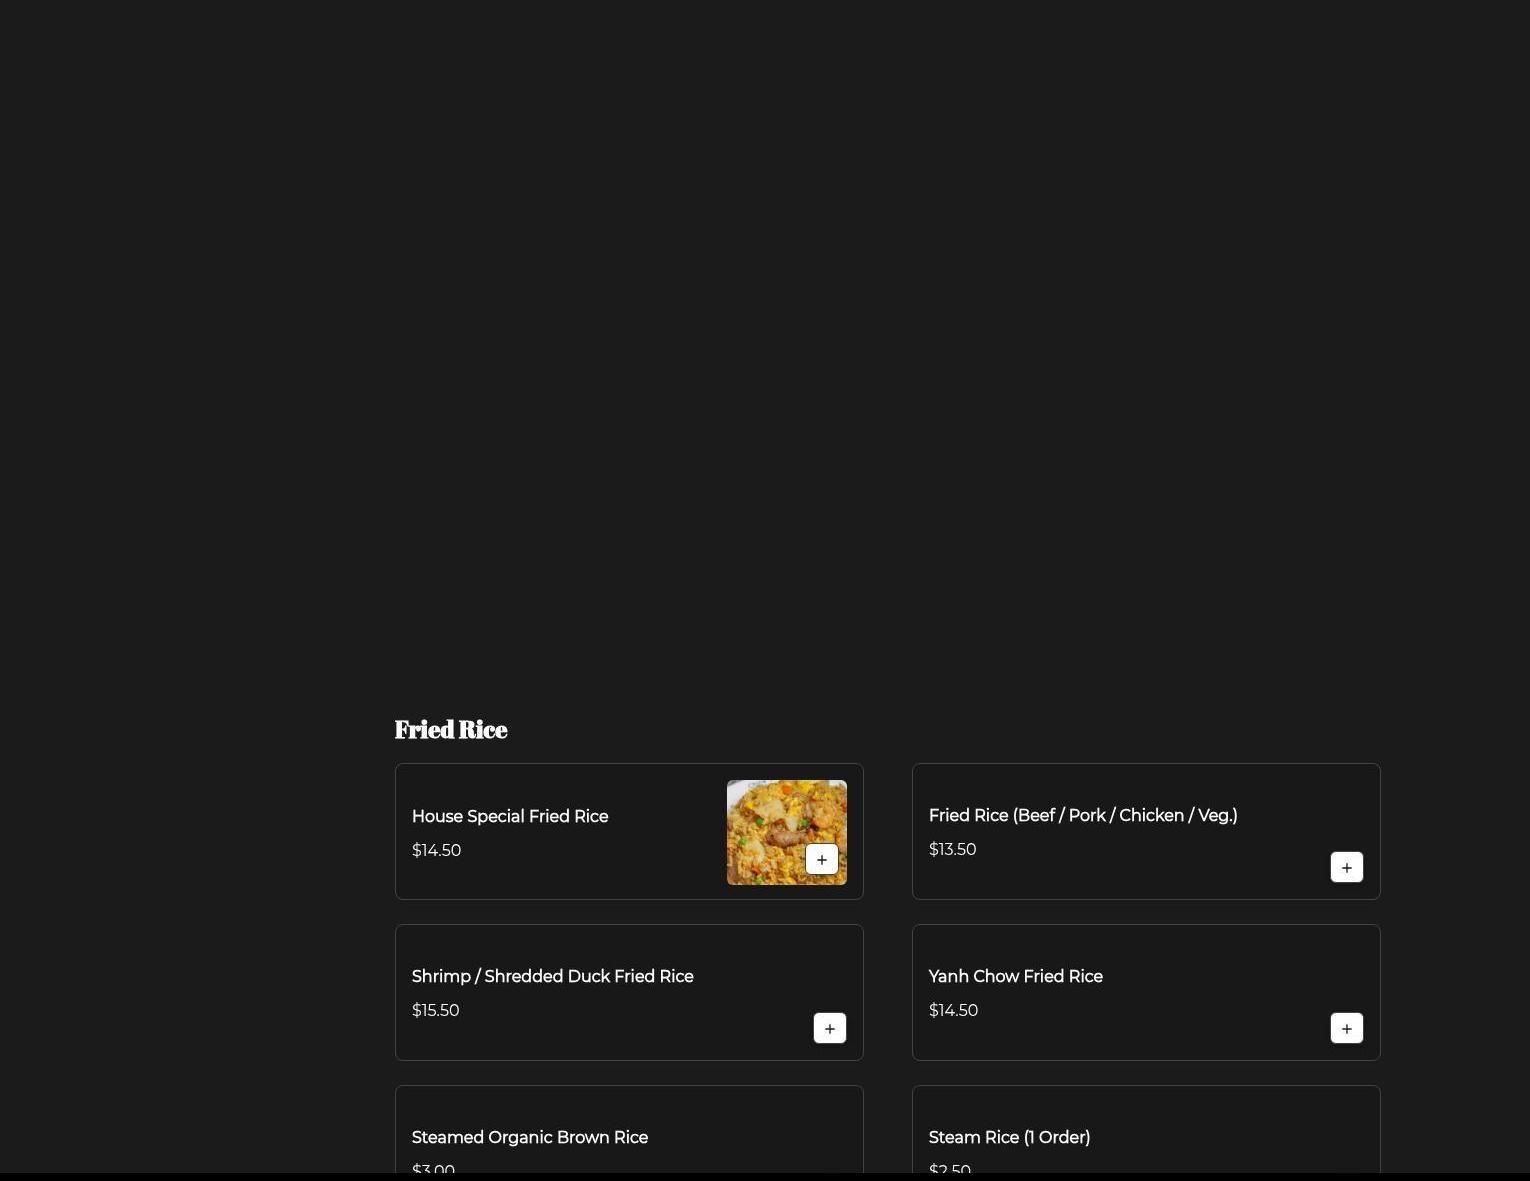The image size is (1530, 1181).
Task: Click the $15.50 price label
Action: point(435,1010)
